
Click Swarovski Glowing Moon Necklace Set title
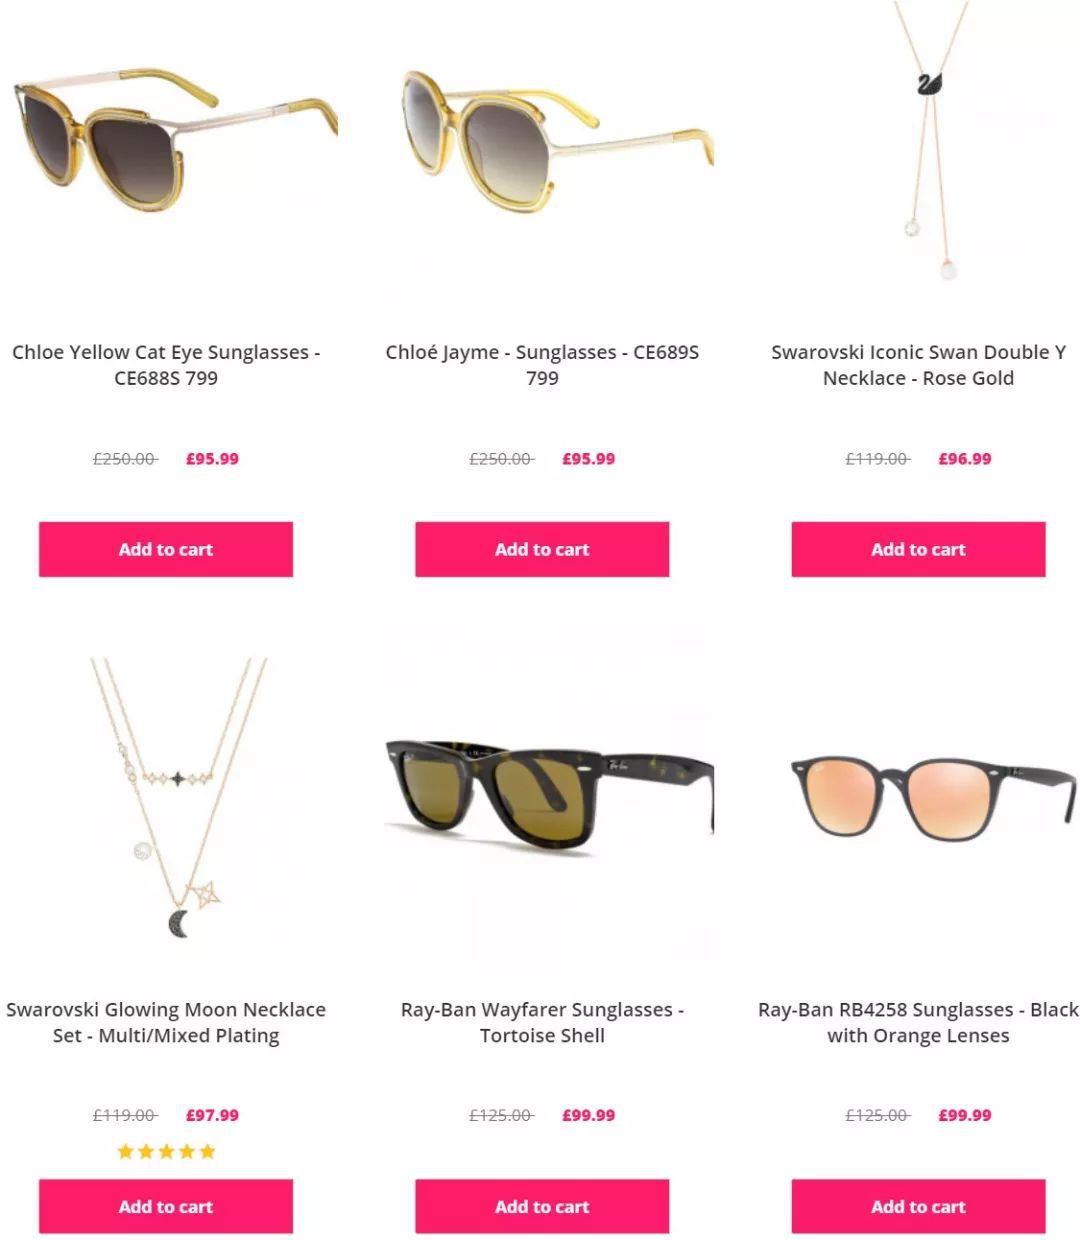(166, 1022)
